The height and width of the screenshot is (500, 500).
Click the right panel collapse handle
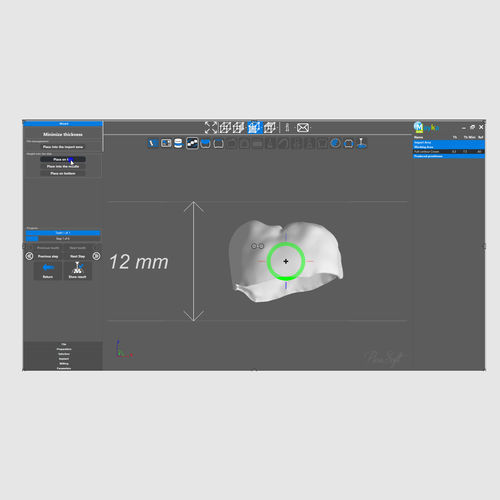tap(484, 246)
